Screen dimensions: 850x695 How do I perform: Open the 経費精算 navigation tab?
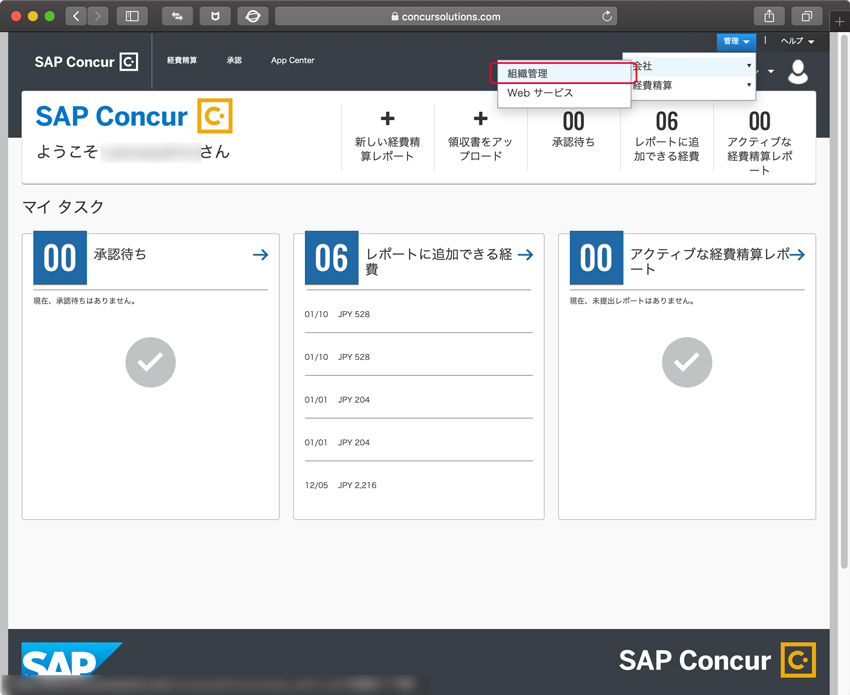pos(182,60)
